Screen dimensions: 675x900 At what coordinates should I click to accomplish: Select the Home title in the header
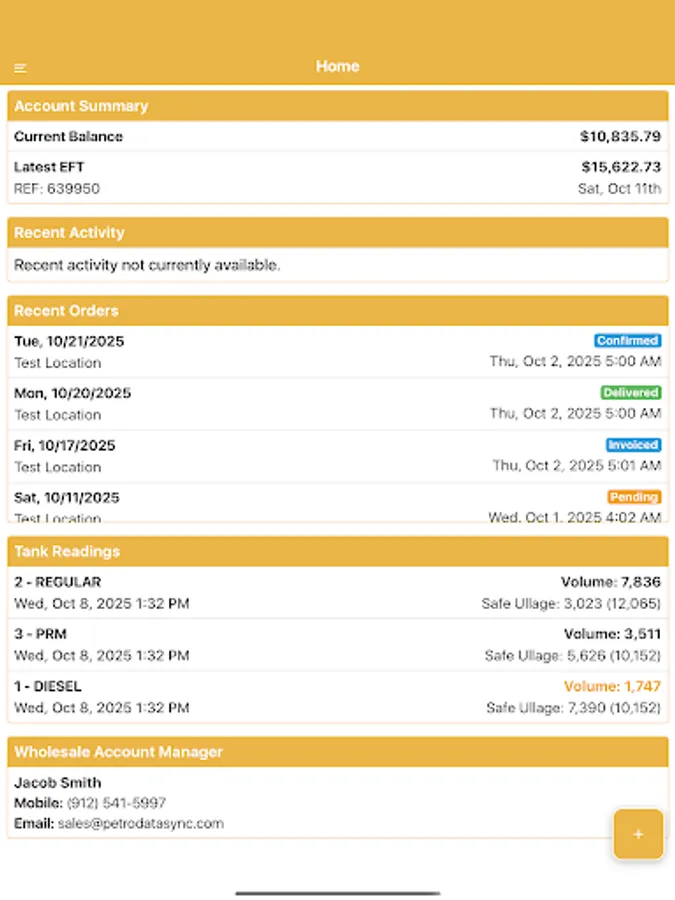(337, 66)
